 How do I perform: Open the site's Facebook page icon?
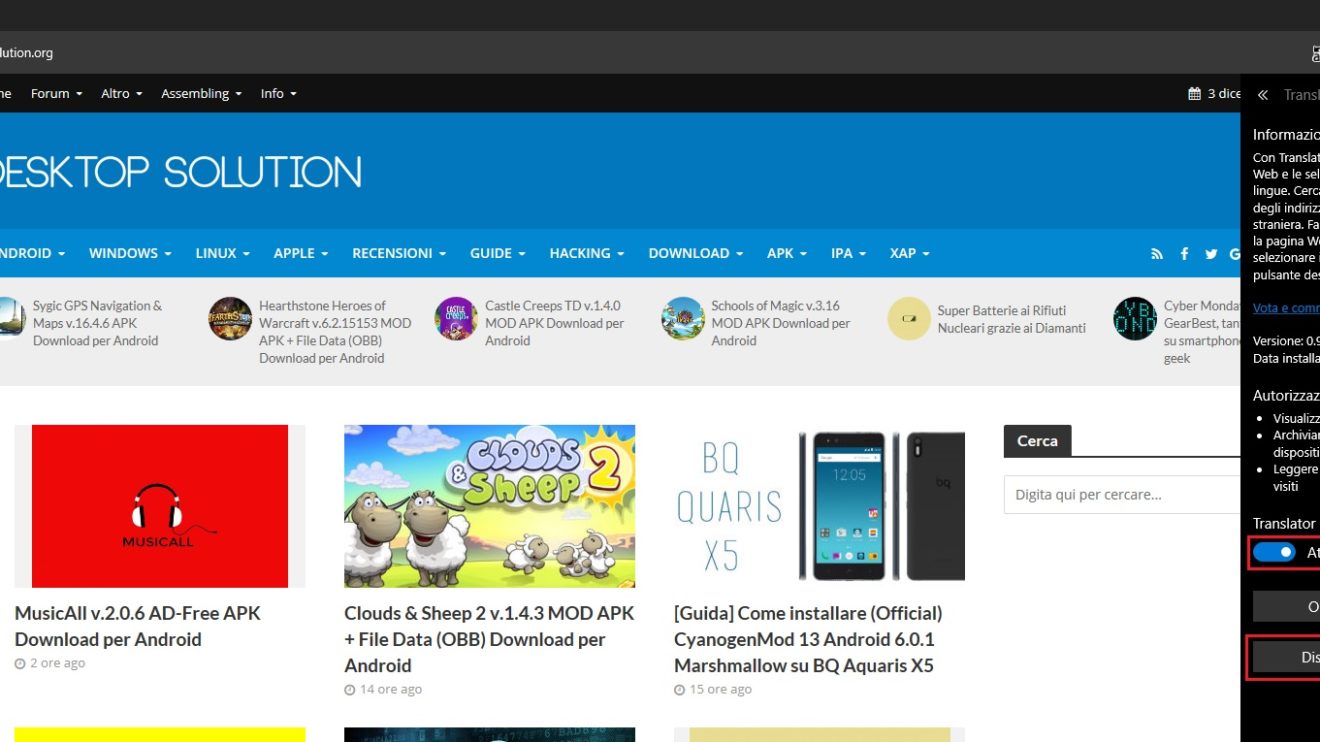click(1184, 254)
